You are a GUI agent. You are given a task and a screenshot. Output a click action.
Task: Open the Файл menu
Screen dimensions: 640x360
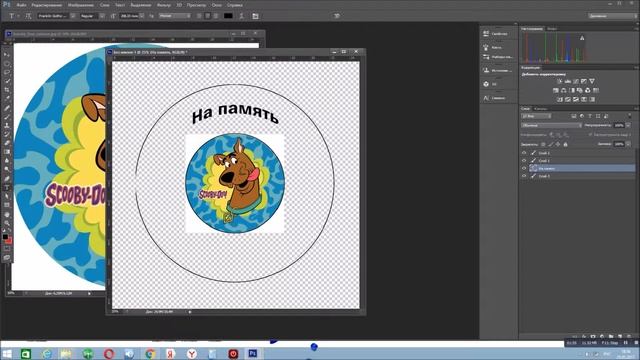[x=22, y=5]
